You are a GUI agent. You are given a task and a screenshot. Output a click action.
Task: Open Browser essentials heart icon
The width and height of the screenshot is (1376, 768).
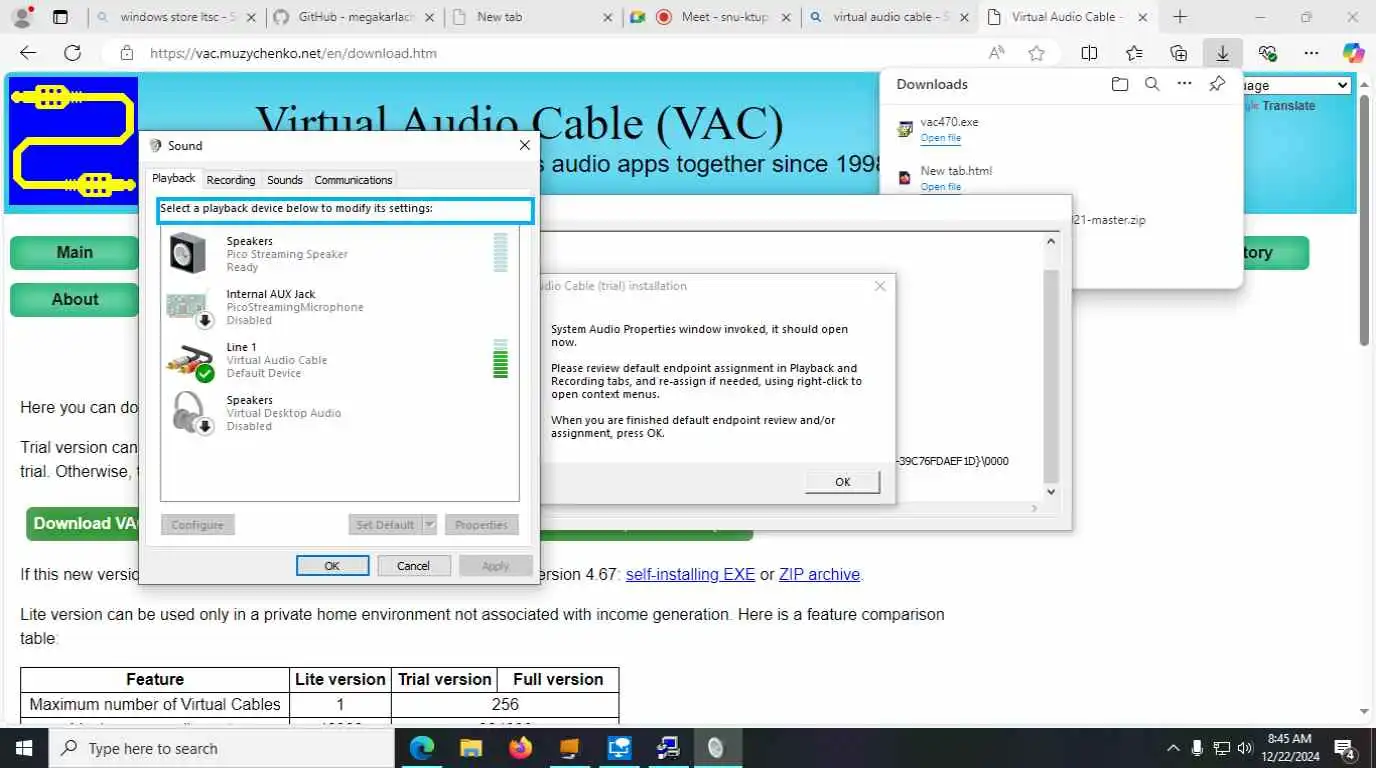coord(1268,53)
